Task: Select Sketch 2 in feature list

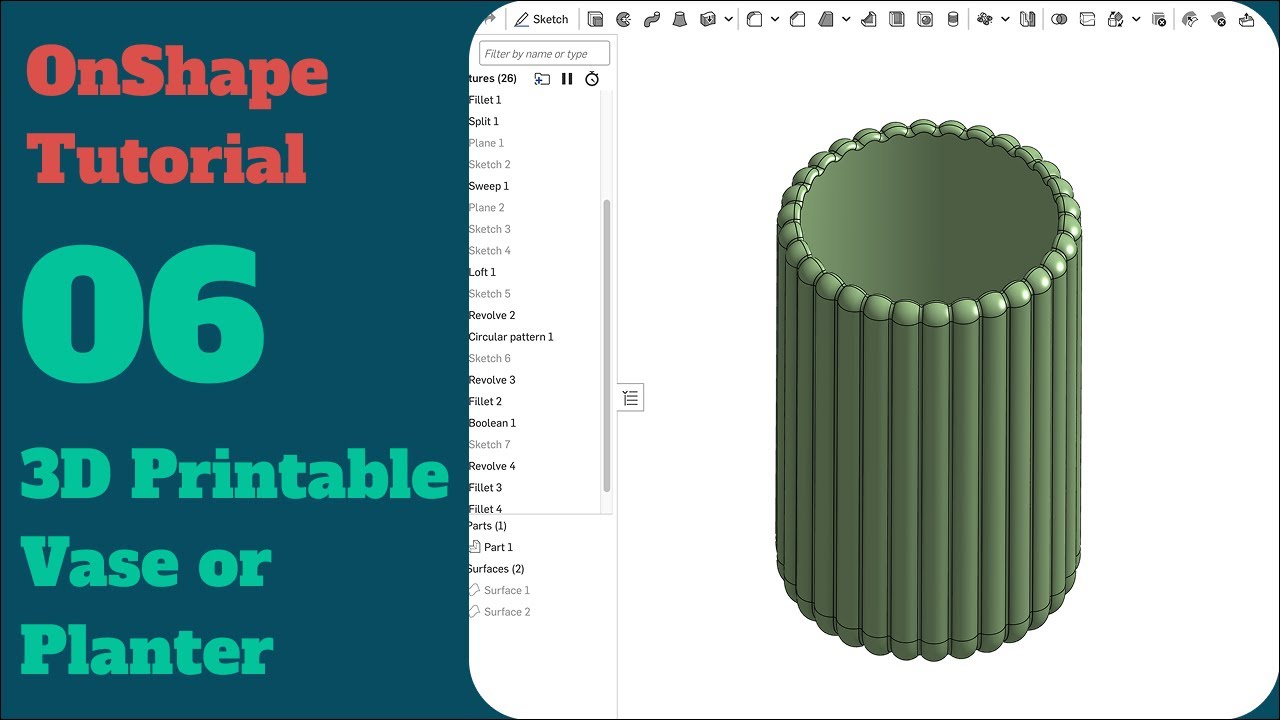Action: tap(489, 164)
